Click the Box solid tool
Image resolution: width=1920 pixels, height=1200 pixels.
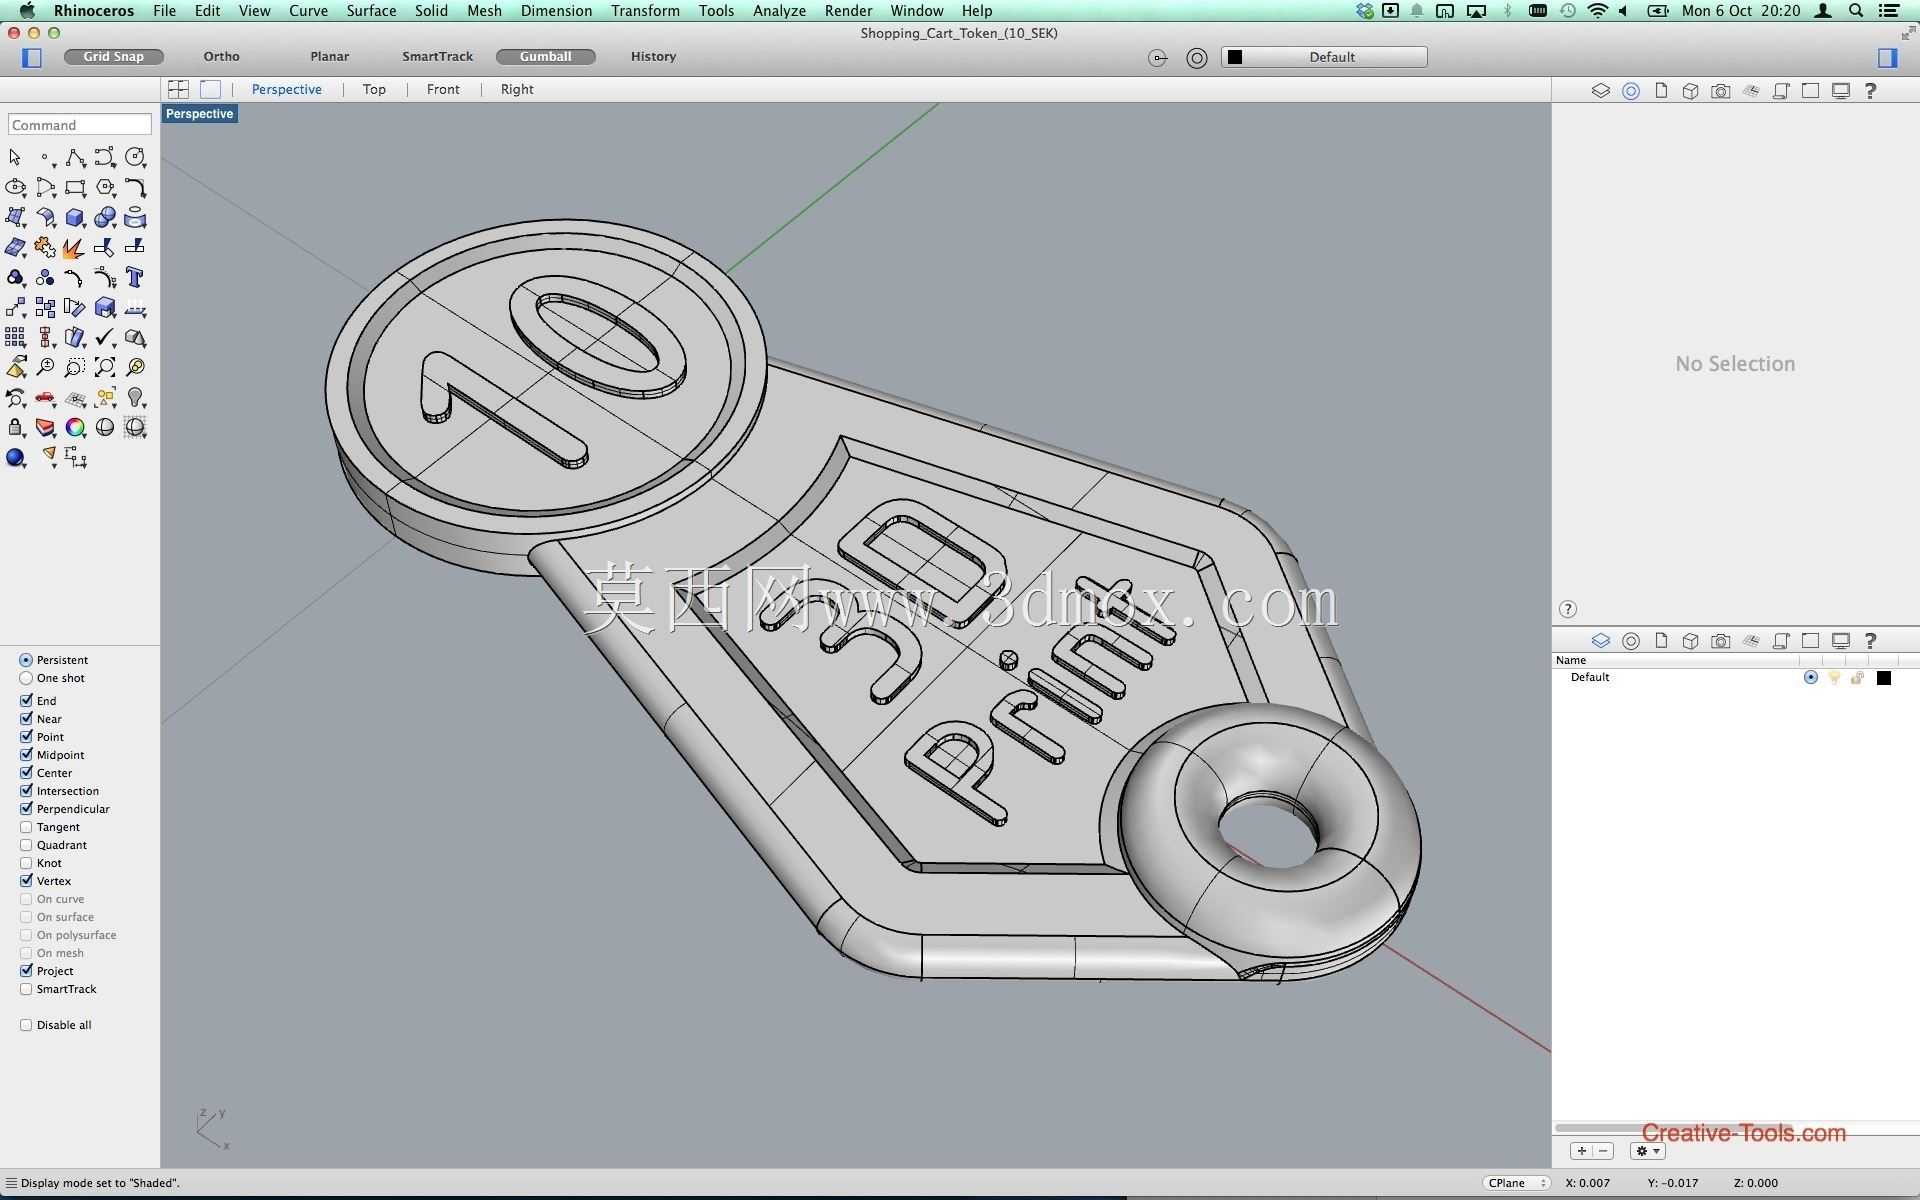75,218
